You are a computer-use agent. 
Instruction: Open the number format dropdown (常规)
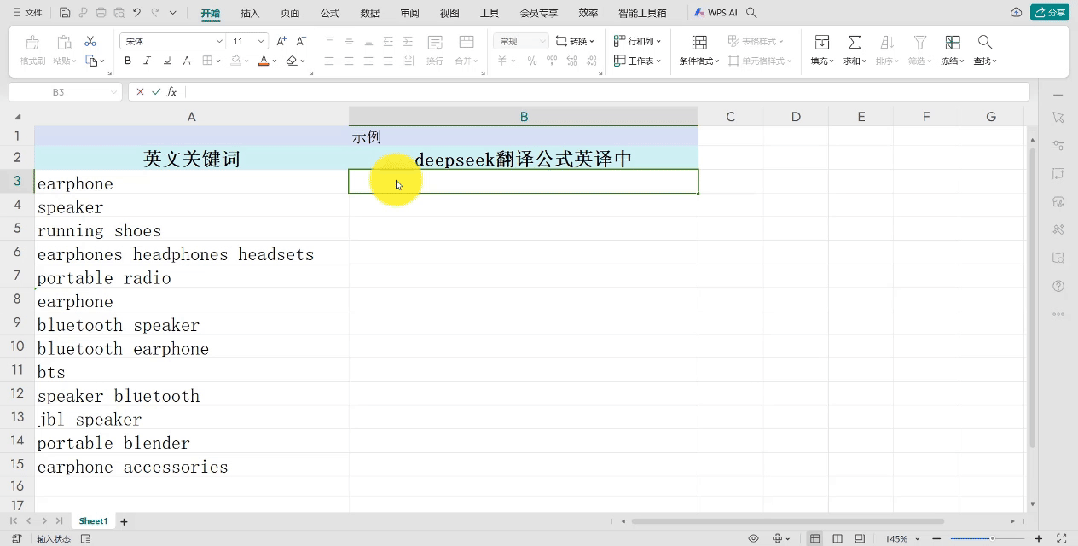coord(542,42)
